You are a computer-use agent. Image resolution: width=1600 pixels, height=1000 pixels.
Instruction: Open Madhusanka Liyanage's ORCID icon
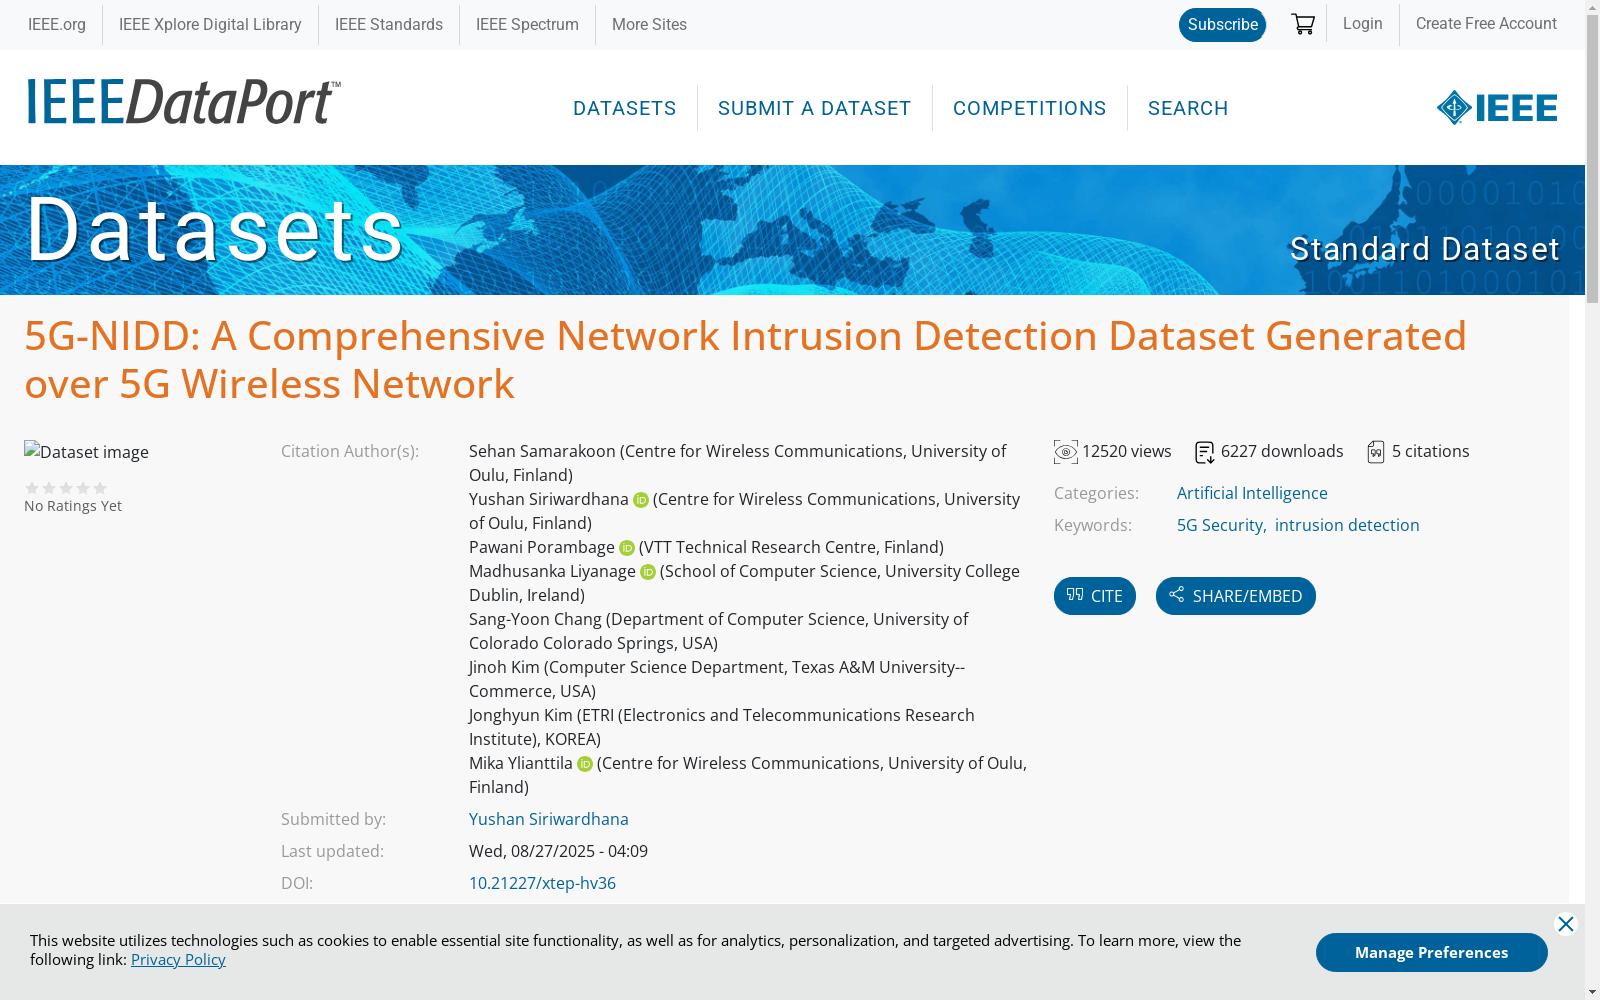pos(648,572)
